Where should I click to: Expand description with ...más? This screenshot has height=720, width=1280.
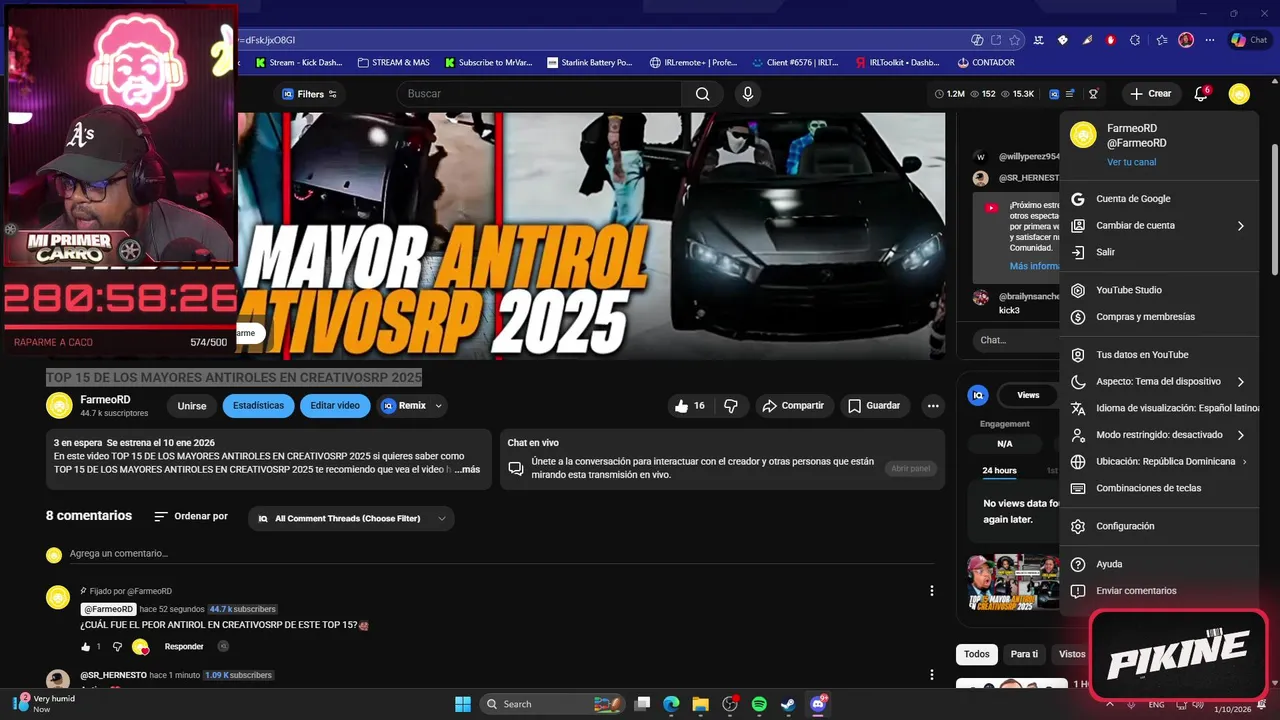pos(467,469)
